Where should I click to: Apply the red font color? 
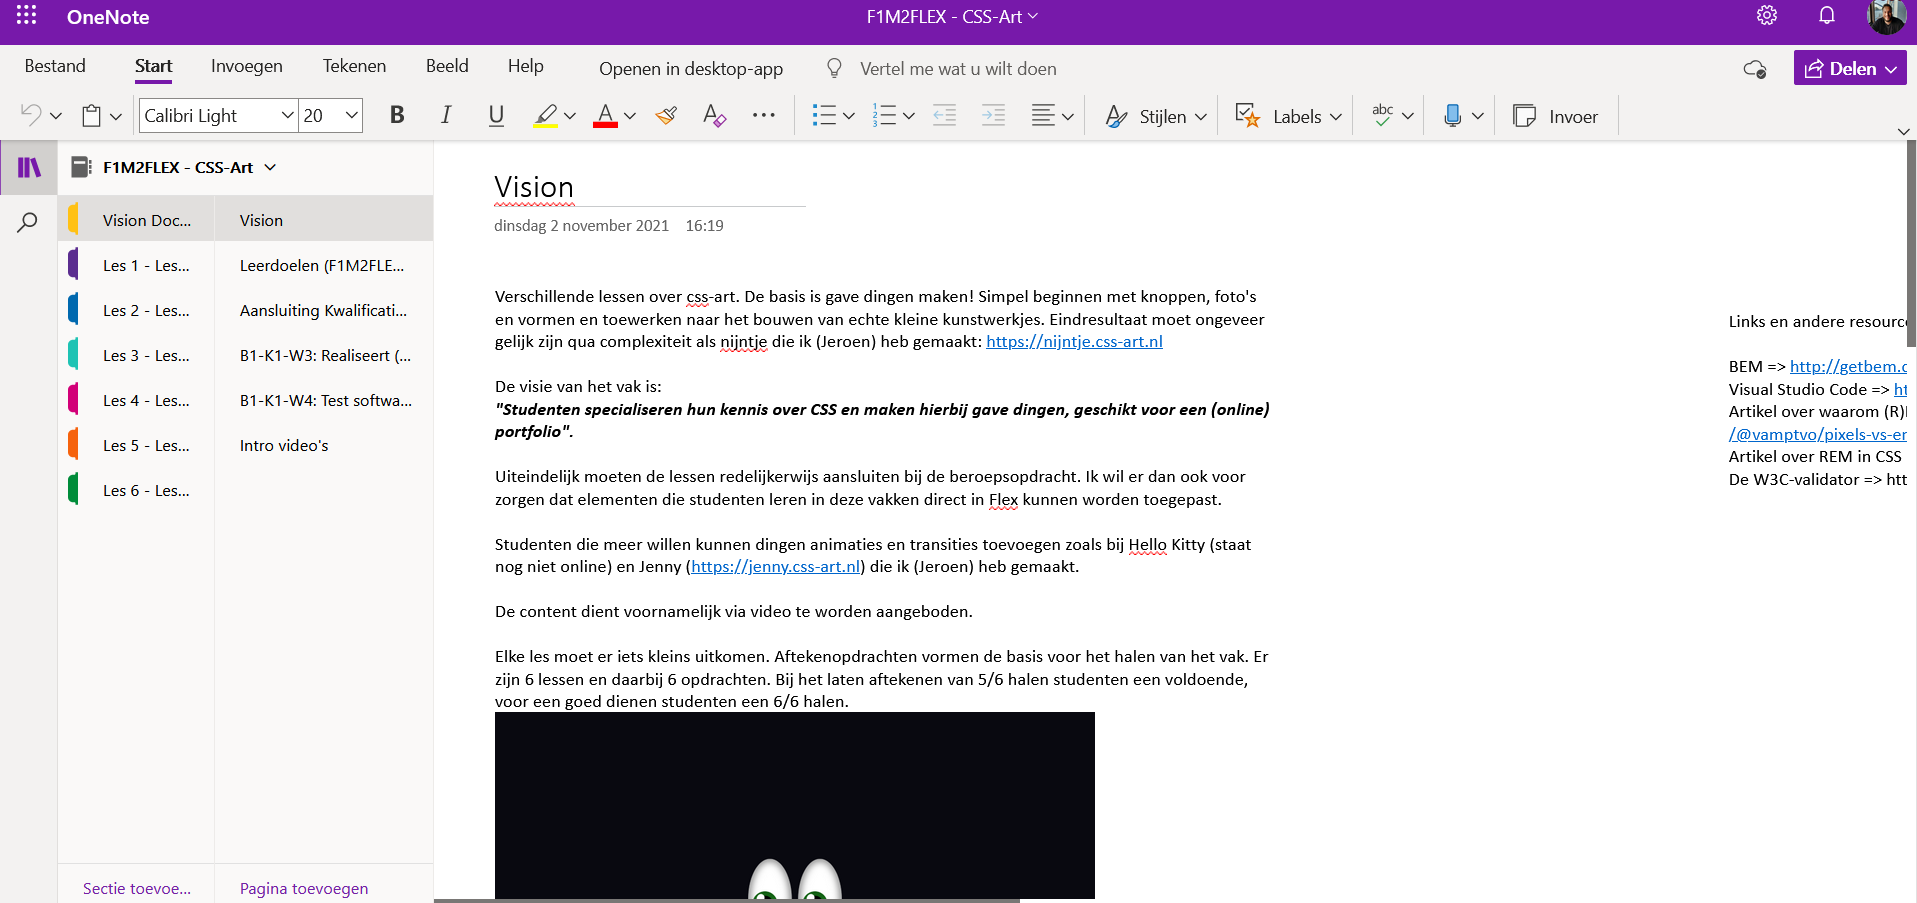(605, 116)
